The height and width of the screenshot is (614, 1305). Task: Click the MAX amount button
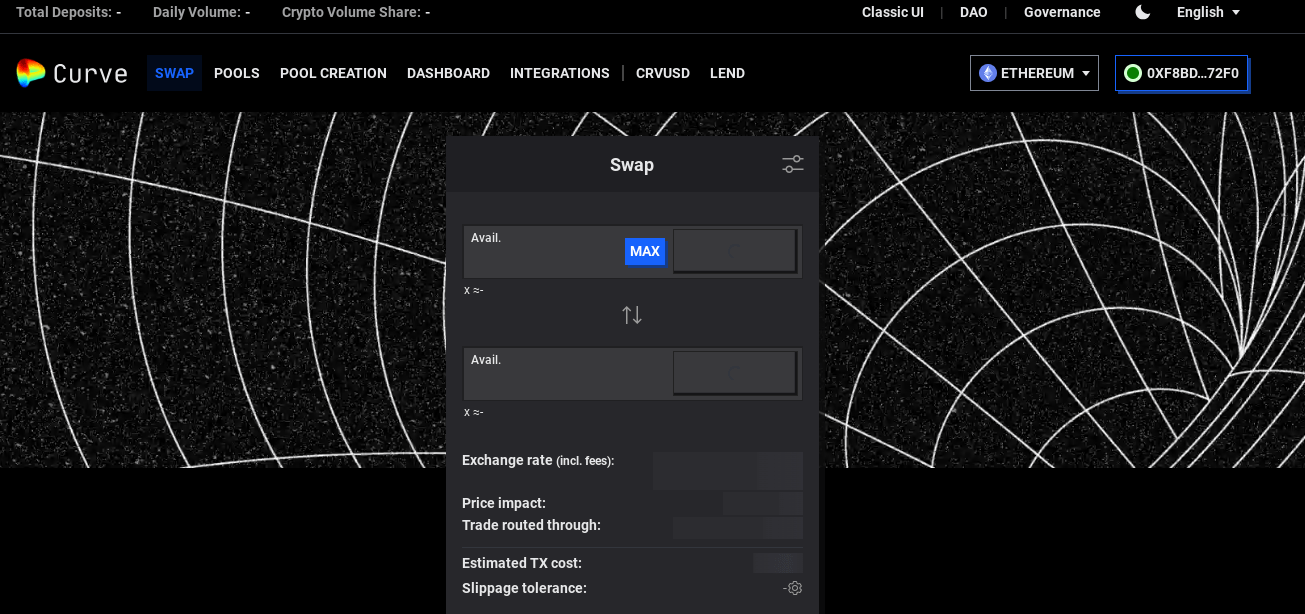[645, 251]
